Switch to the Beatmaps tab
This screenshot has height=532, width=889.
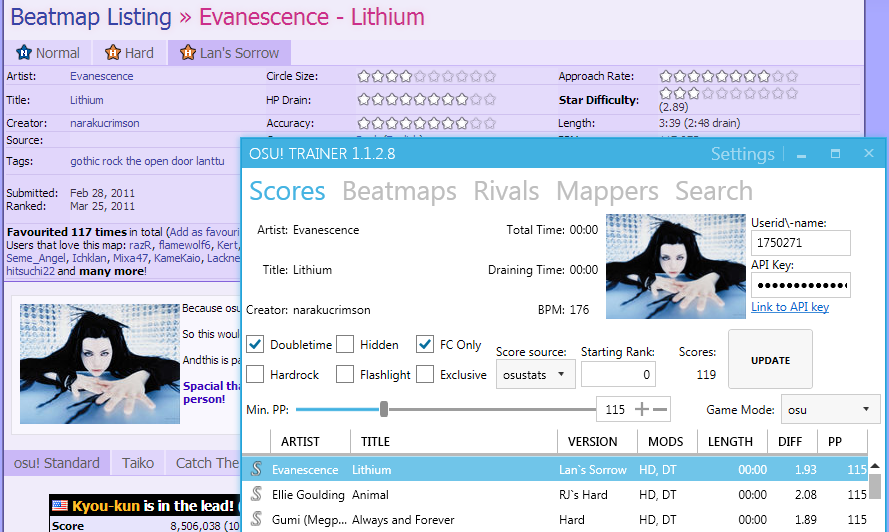[x=399, y=191]
